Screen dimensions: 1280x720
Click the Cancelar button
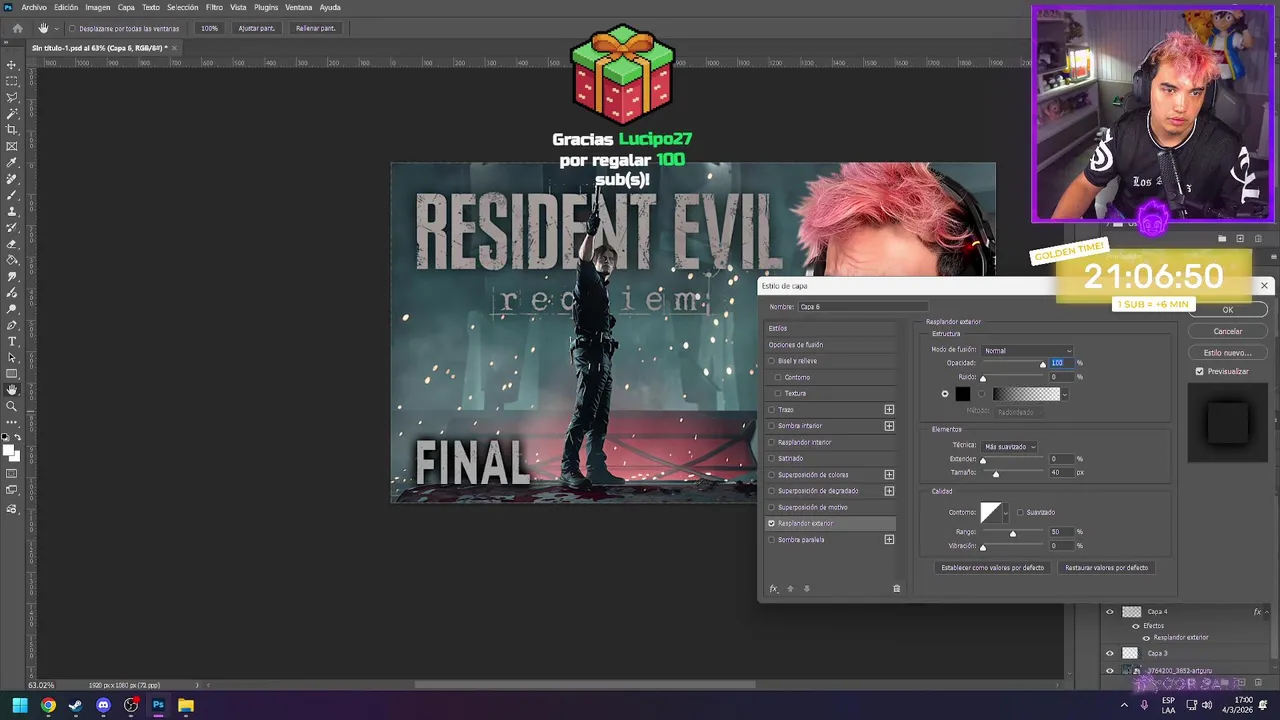pyautogui.click(x=1228, y=331)
